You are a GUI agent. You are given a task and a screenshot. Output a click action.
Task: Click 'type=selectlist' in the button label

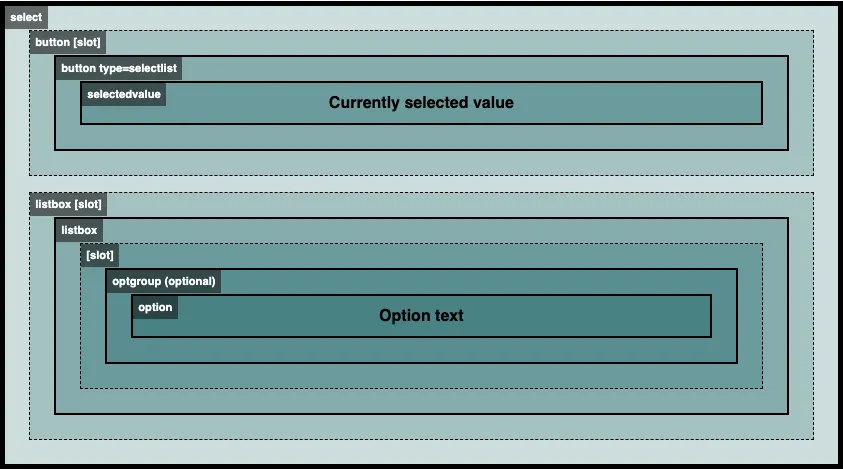138,68
